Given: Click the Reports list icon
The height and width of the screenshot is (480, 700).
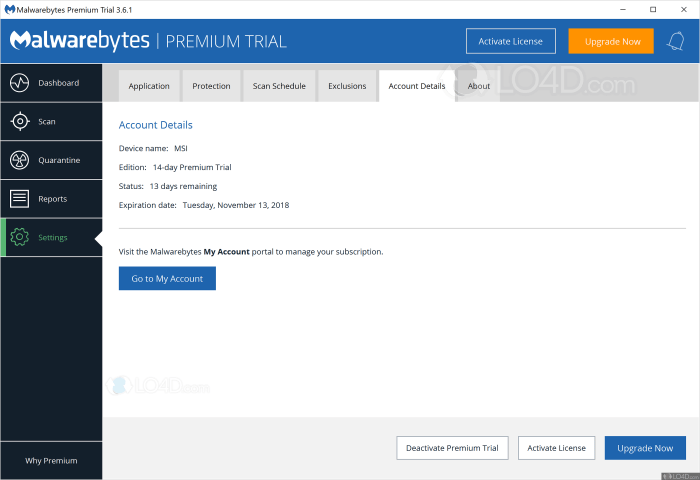Looking at the screenshot, I should pos(20,199).
